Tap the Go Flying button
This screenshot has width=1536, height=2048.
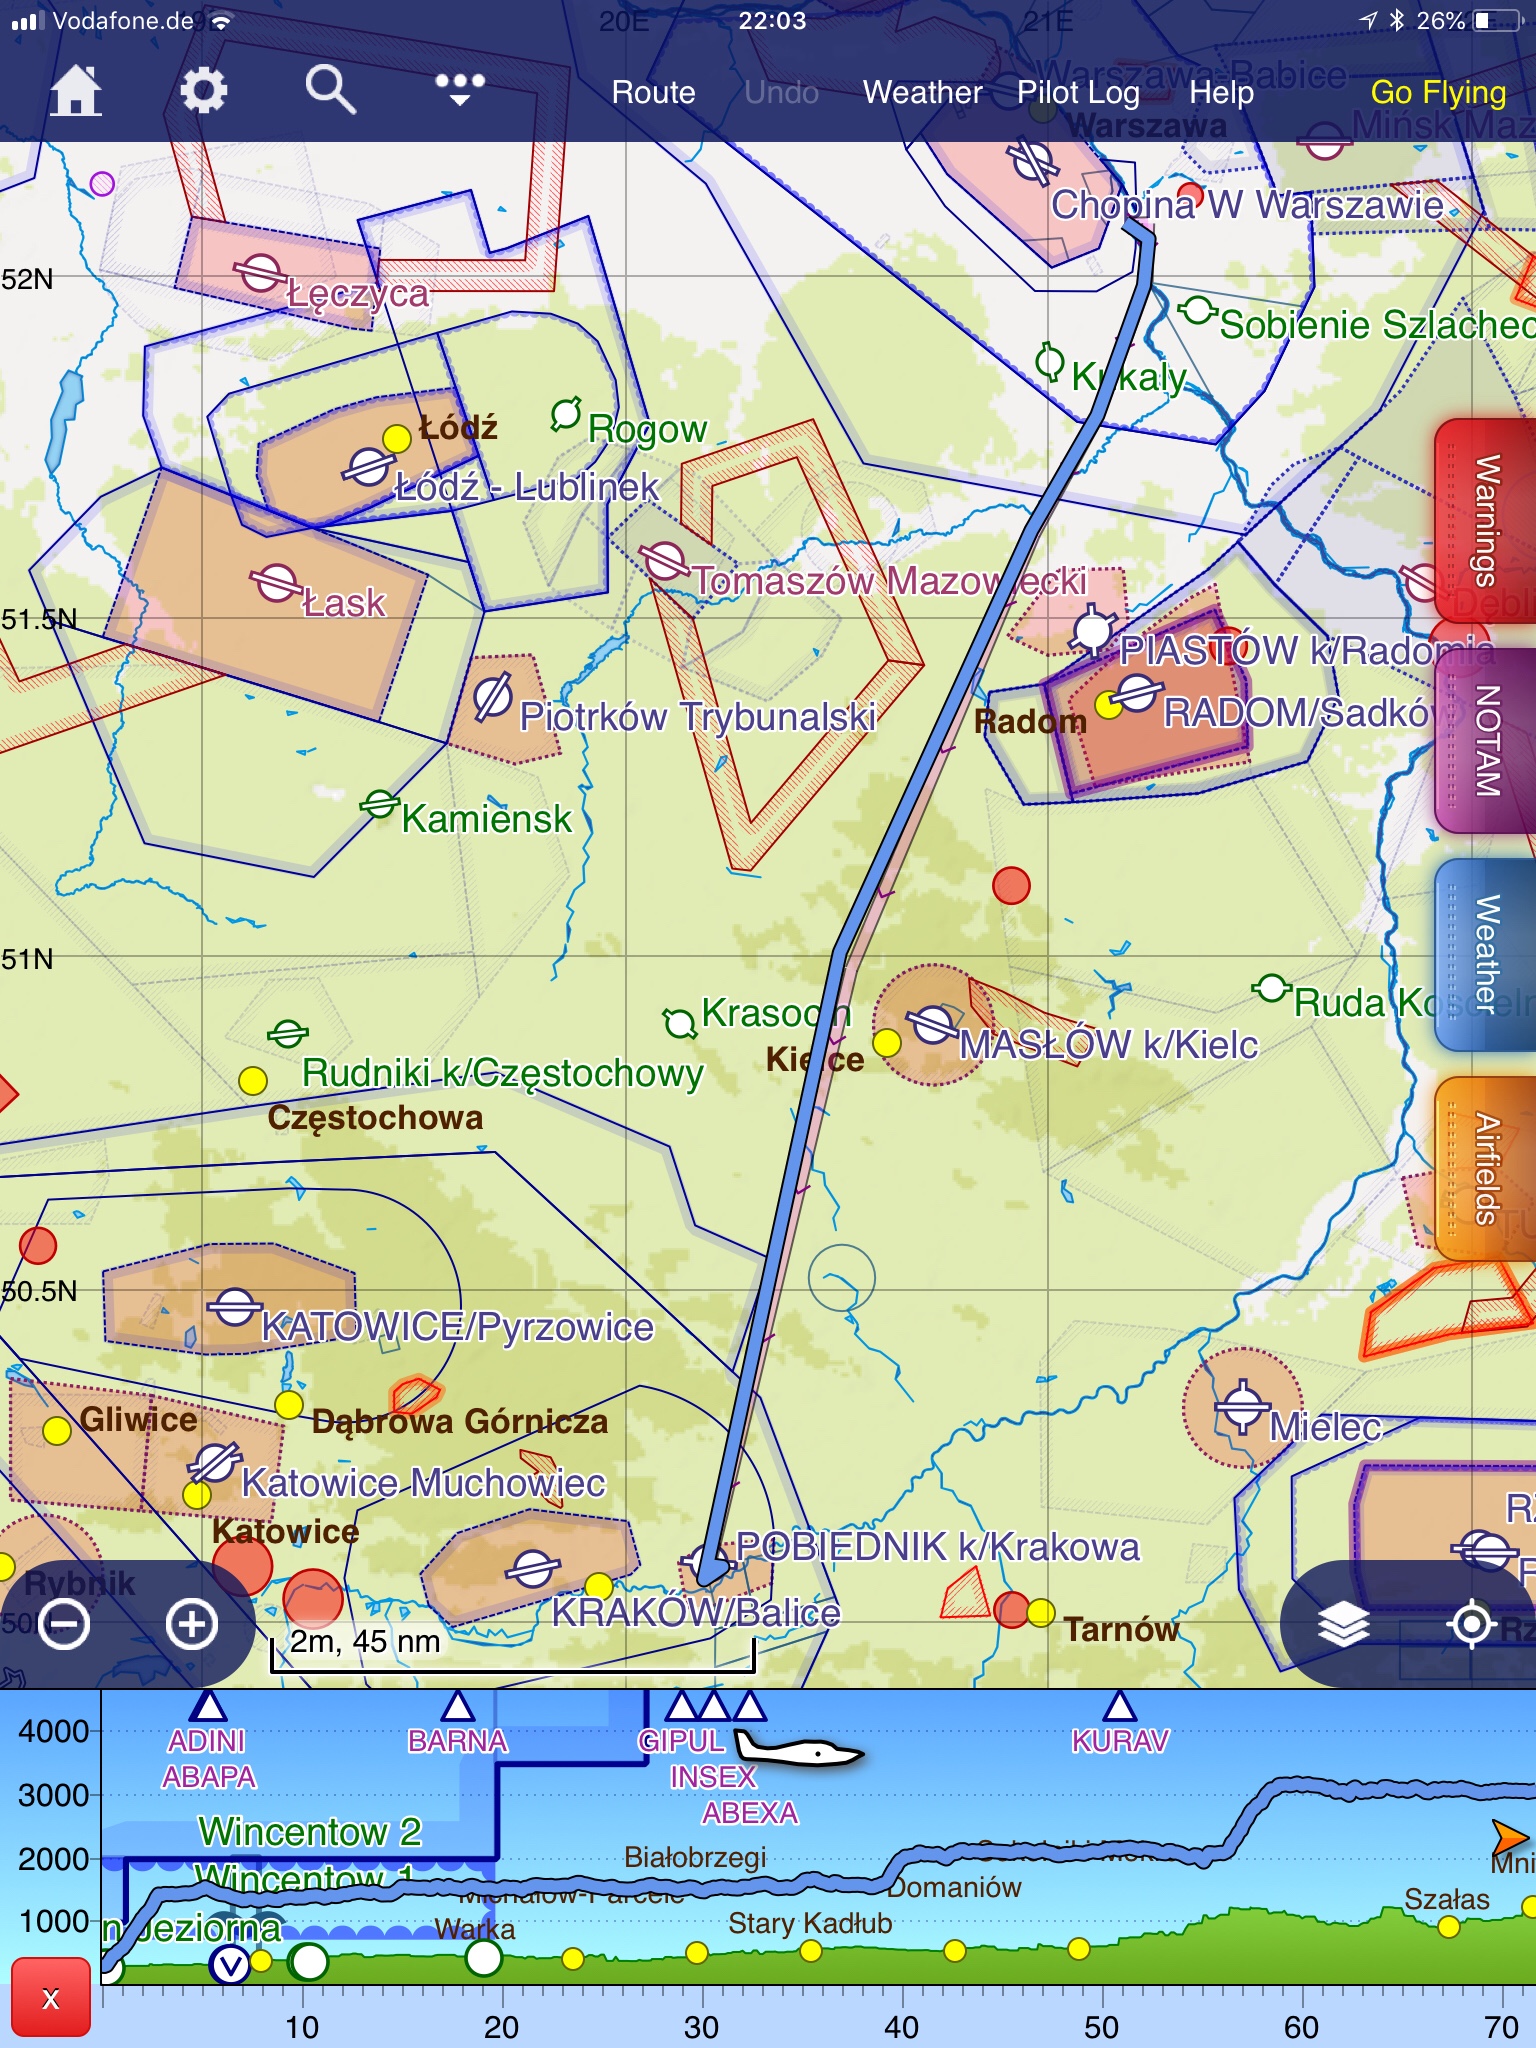[1438, 92]
